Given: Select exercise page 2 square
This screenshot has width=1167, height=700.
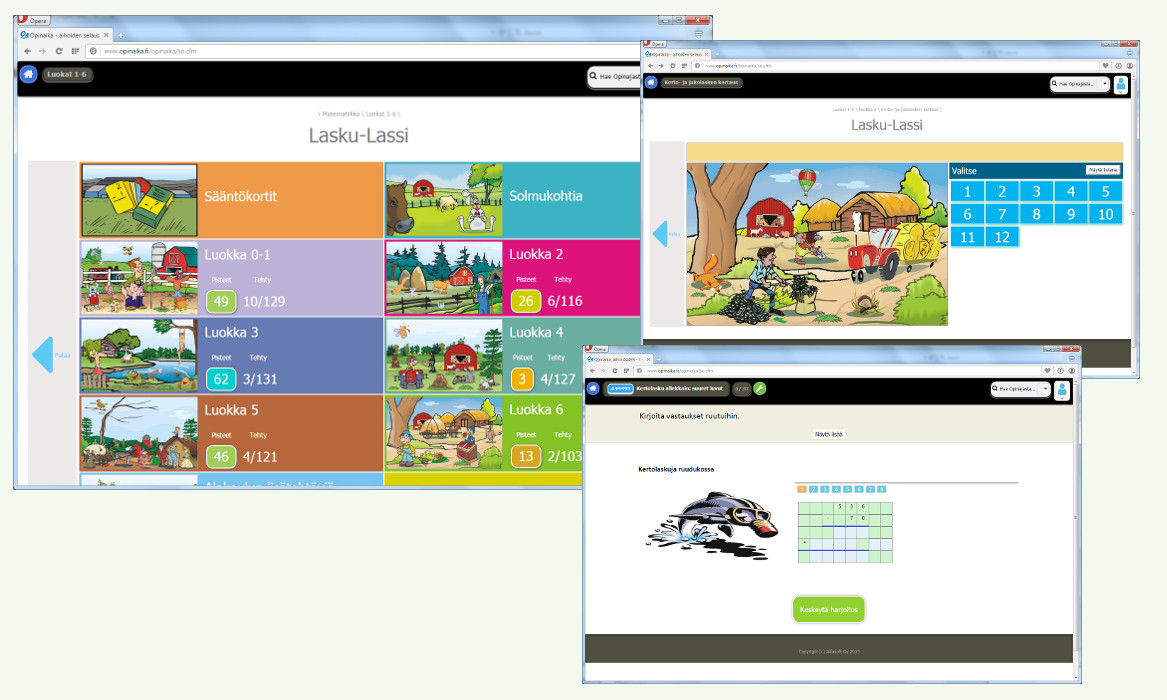Looking at the screenshot, I should 813,489.
